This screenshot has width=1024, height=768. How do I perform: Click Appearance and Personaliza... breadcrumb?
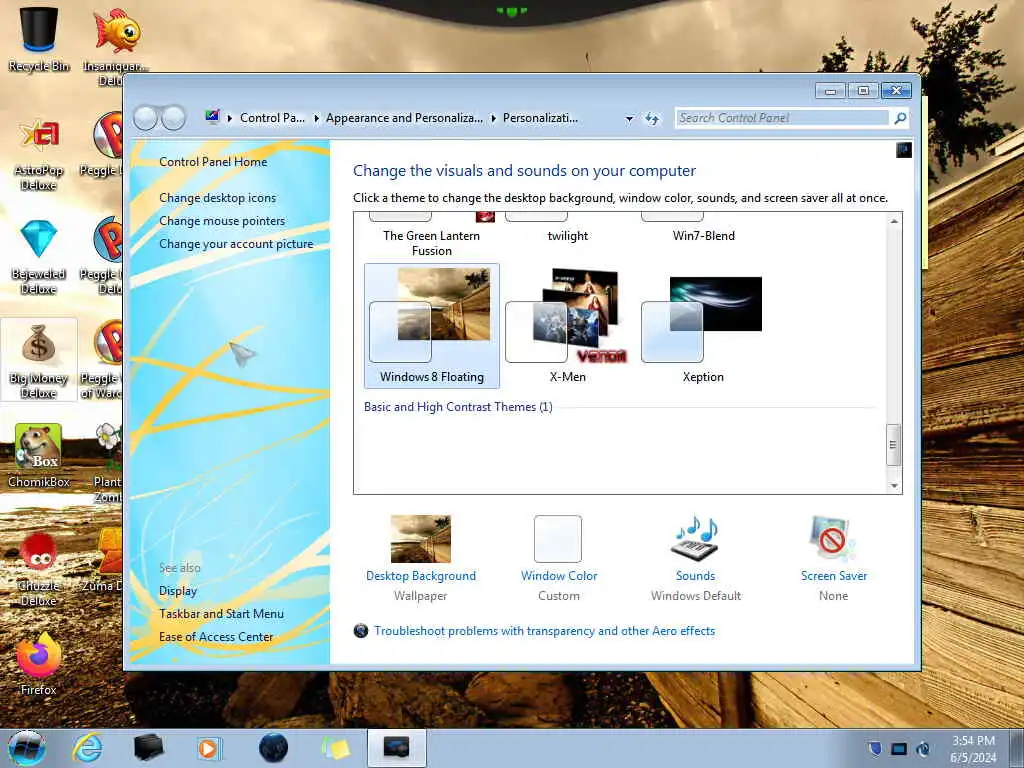coord(404,118)
